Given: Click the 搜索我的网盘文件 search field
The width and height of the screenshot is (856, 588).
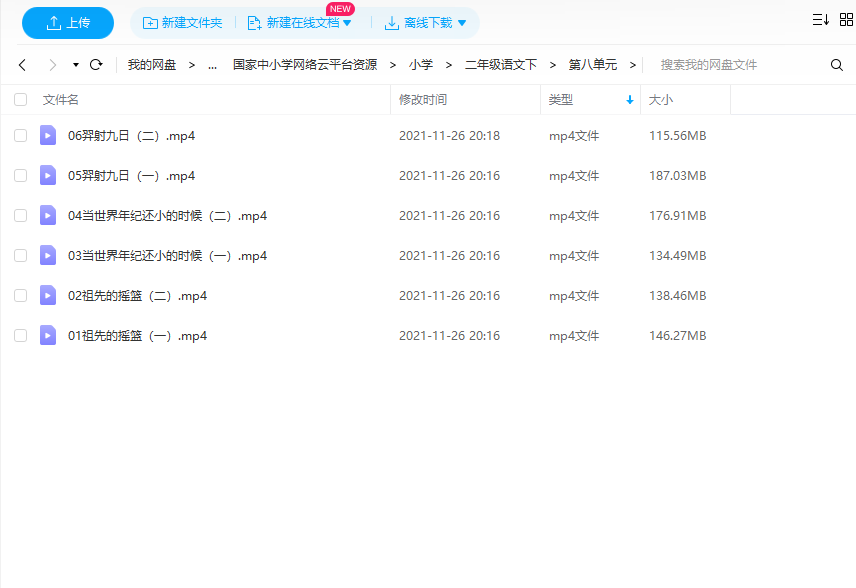Looking at the screenshot, I should (x=740, y=65).
